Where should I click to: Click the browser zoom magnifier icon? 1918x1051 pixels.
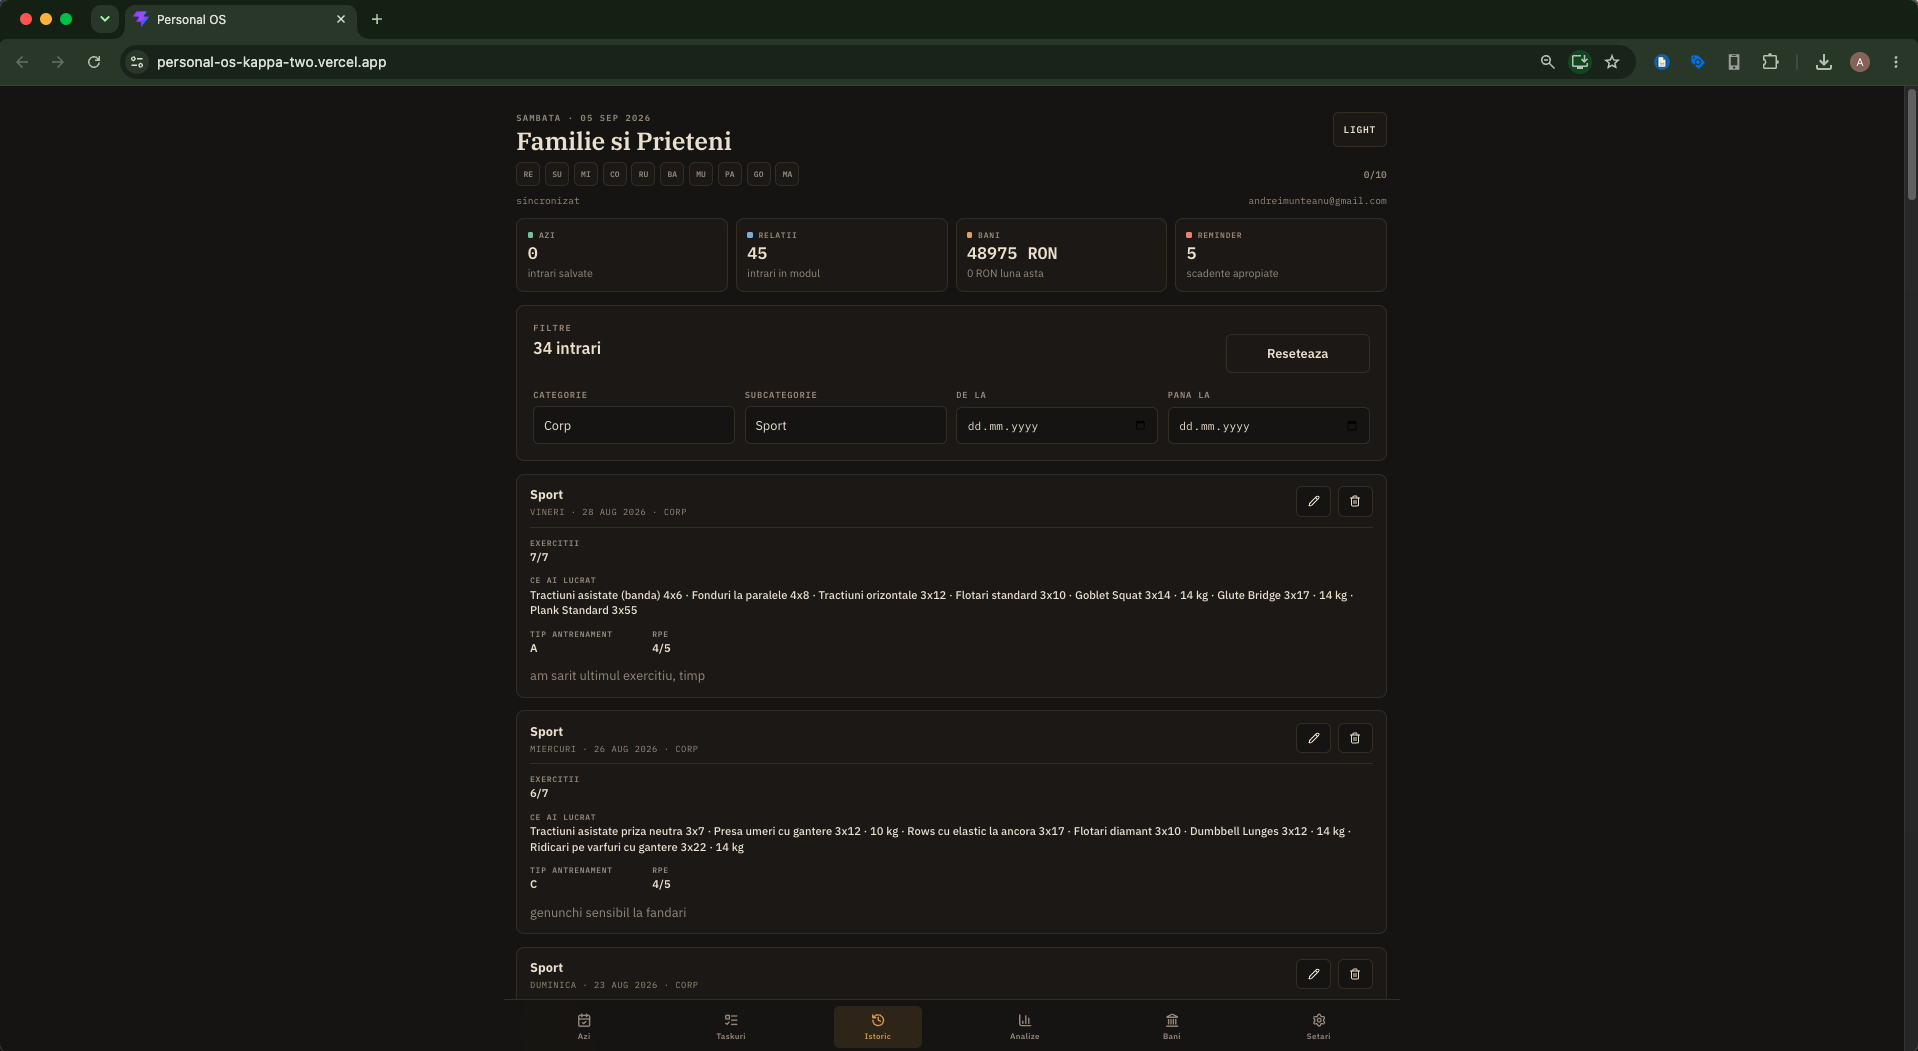[1547, 62]
